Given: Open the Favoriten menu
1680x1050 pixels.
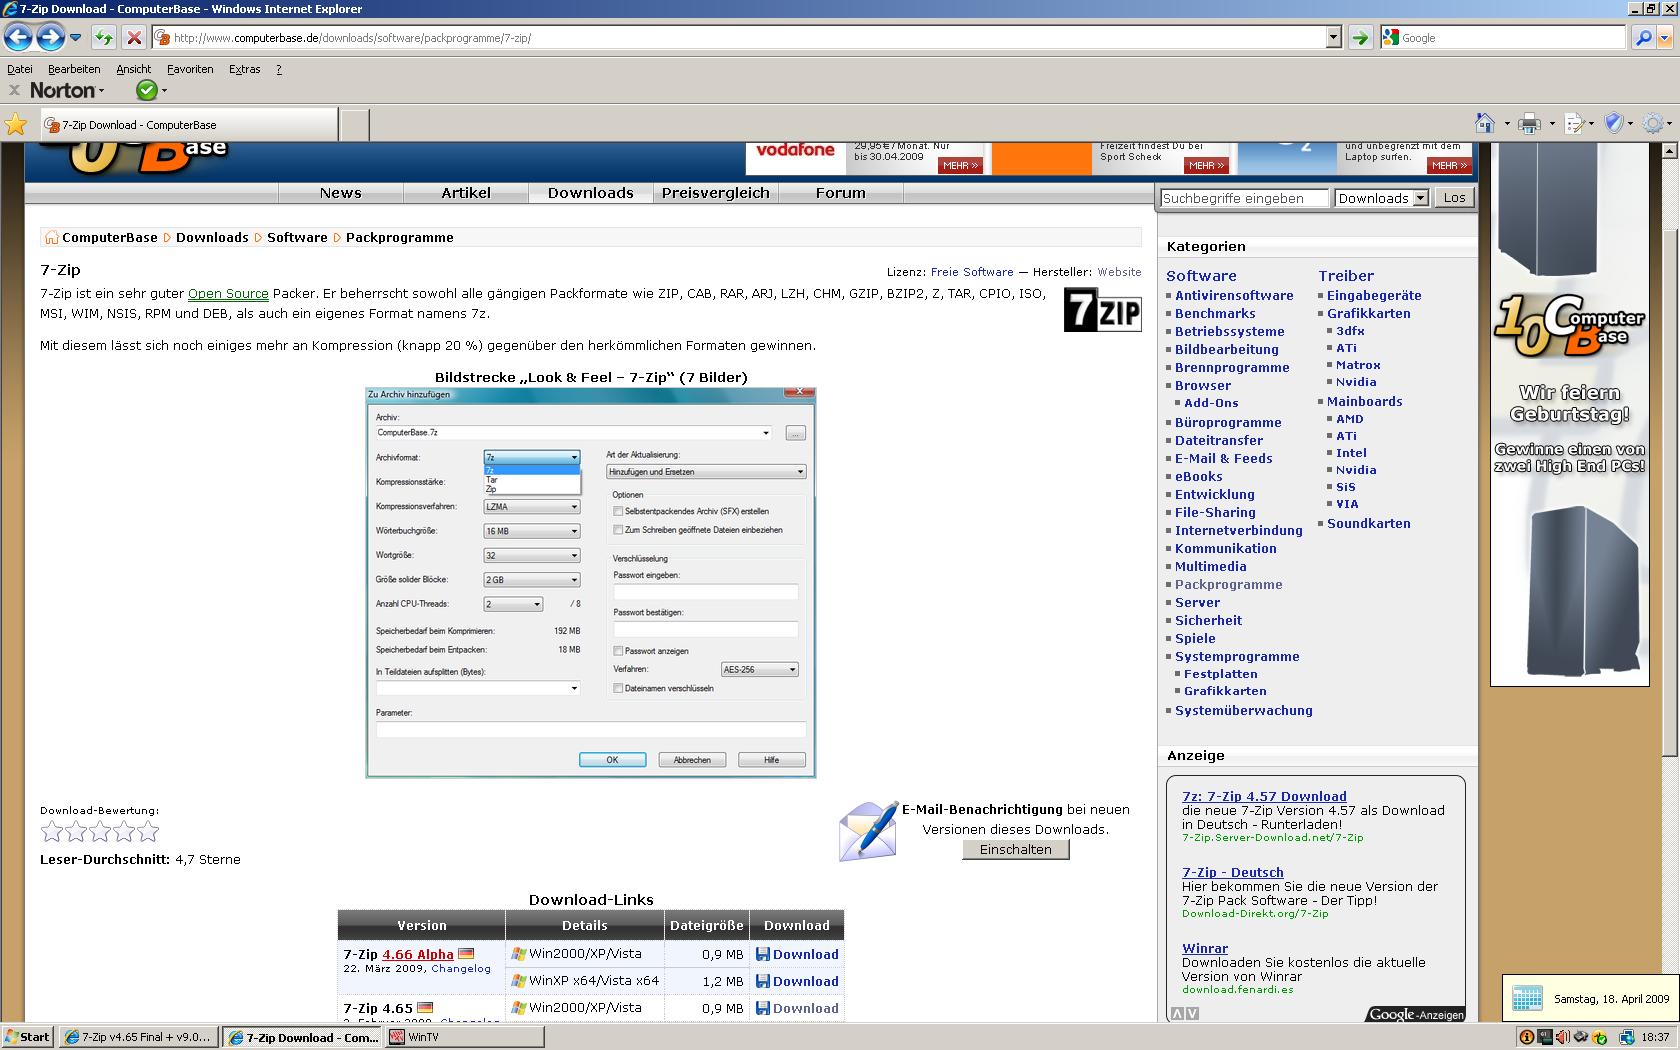Looking at the screenshot, I should 190,69.
